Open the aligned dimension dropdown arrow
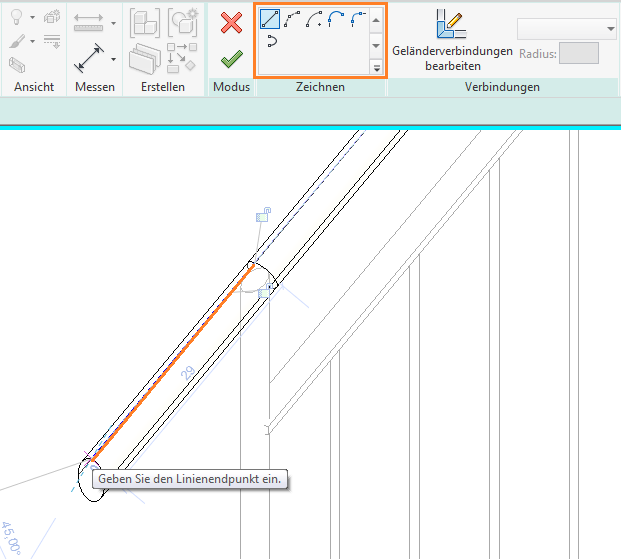Image resolution: width=621 pixels, height=559 pixels. [x=114, y=60]
